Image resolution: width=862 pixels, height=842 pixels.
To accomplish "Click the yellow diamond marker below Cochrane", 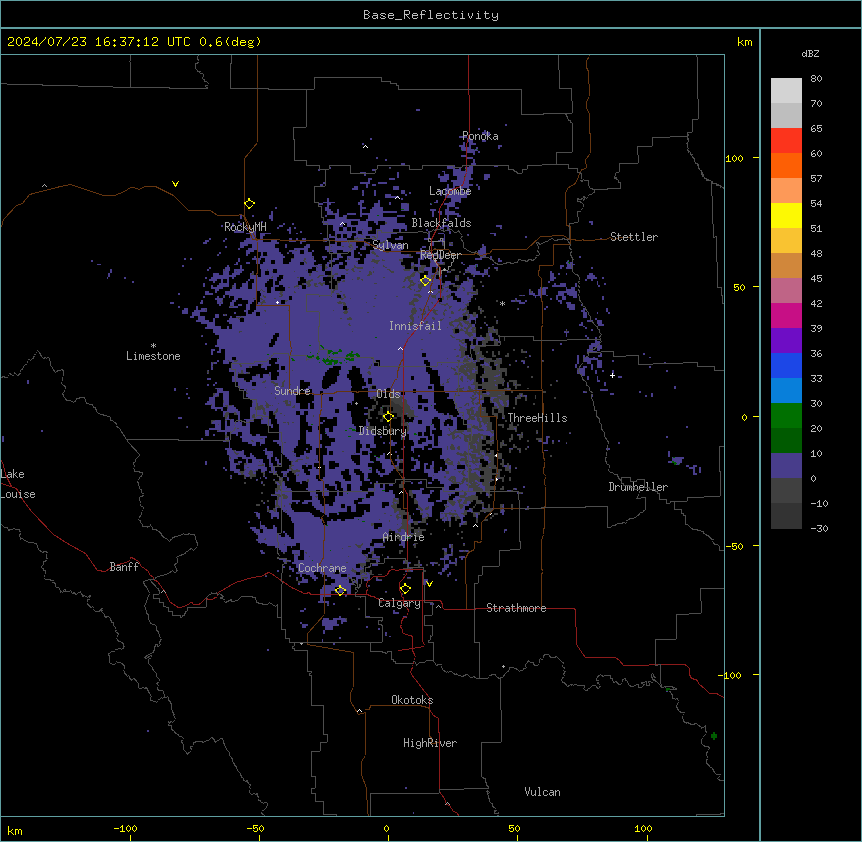I will pyautogui.click(x=340, y=591).
